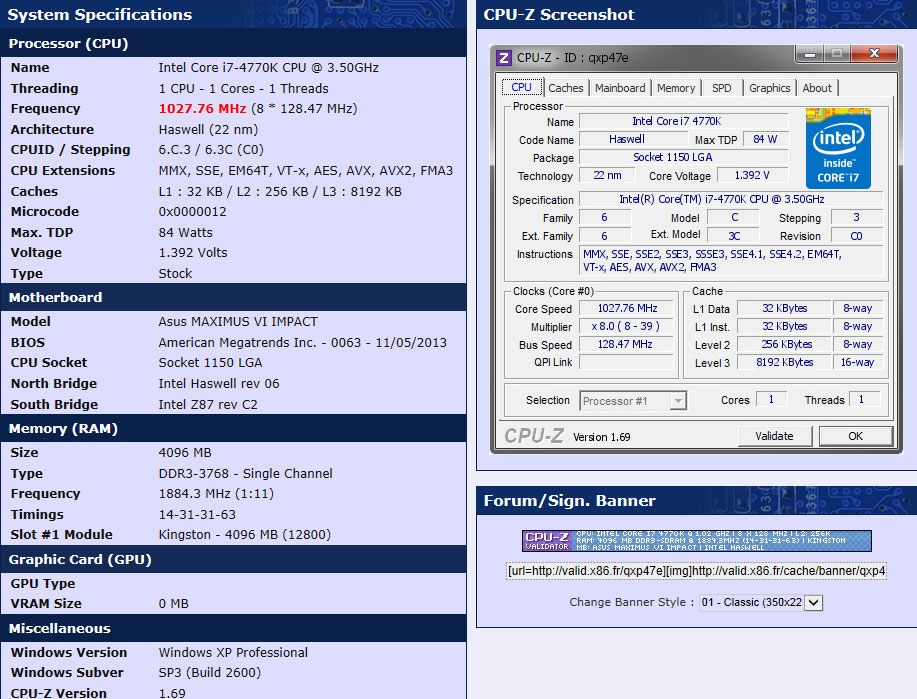Click the Validate button
Viewport: 917px width, 699px height.
(774, 436)
